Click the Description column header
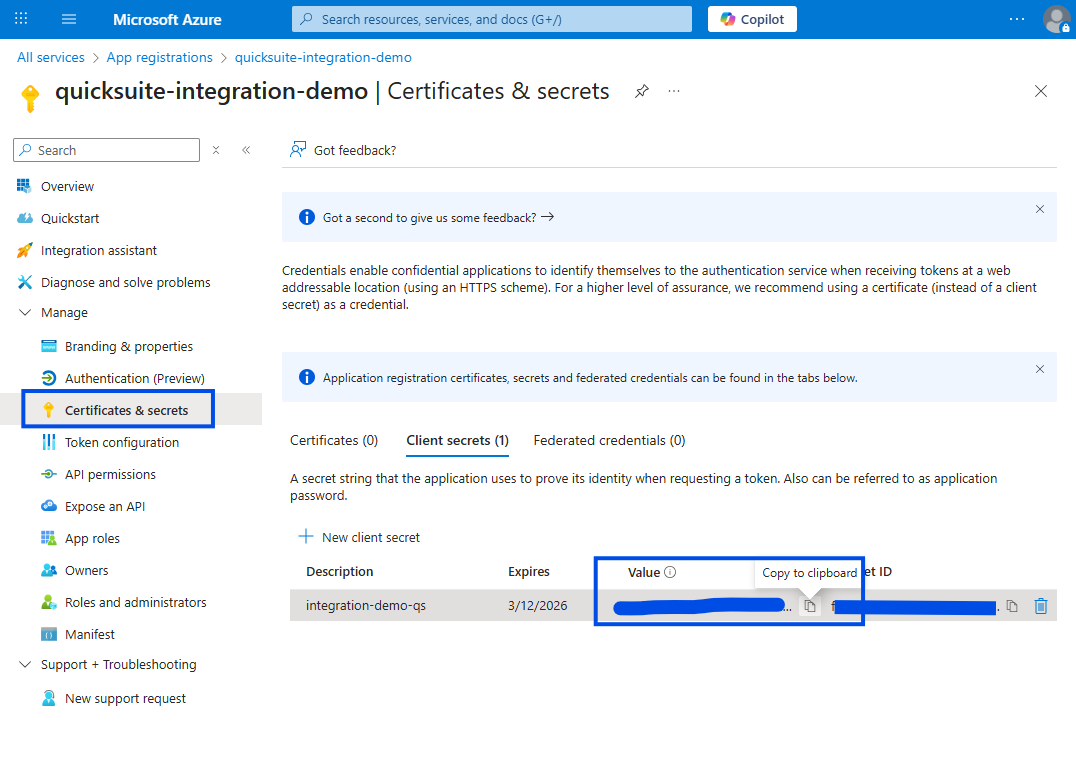Screen dimensions: 1076x782 click(x=340, y=571)
